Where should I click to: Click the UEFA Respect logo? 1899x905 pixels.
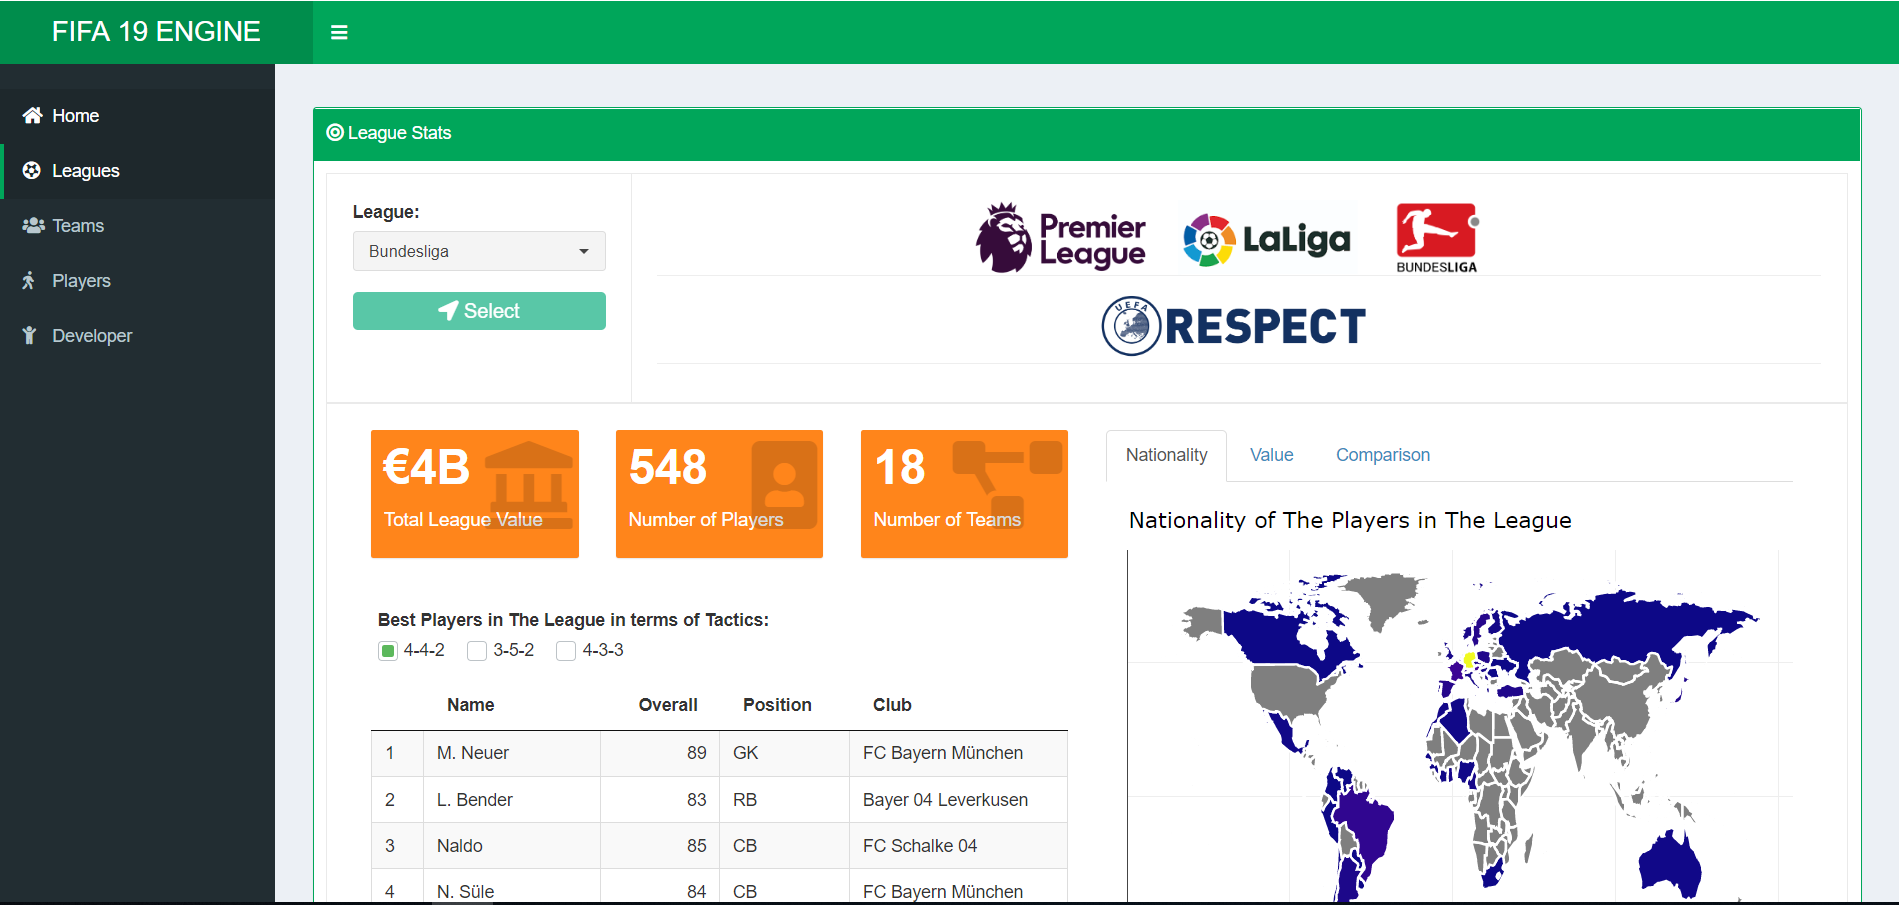pos(1232,325)
